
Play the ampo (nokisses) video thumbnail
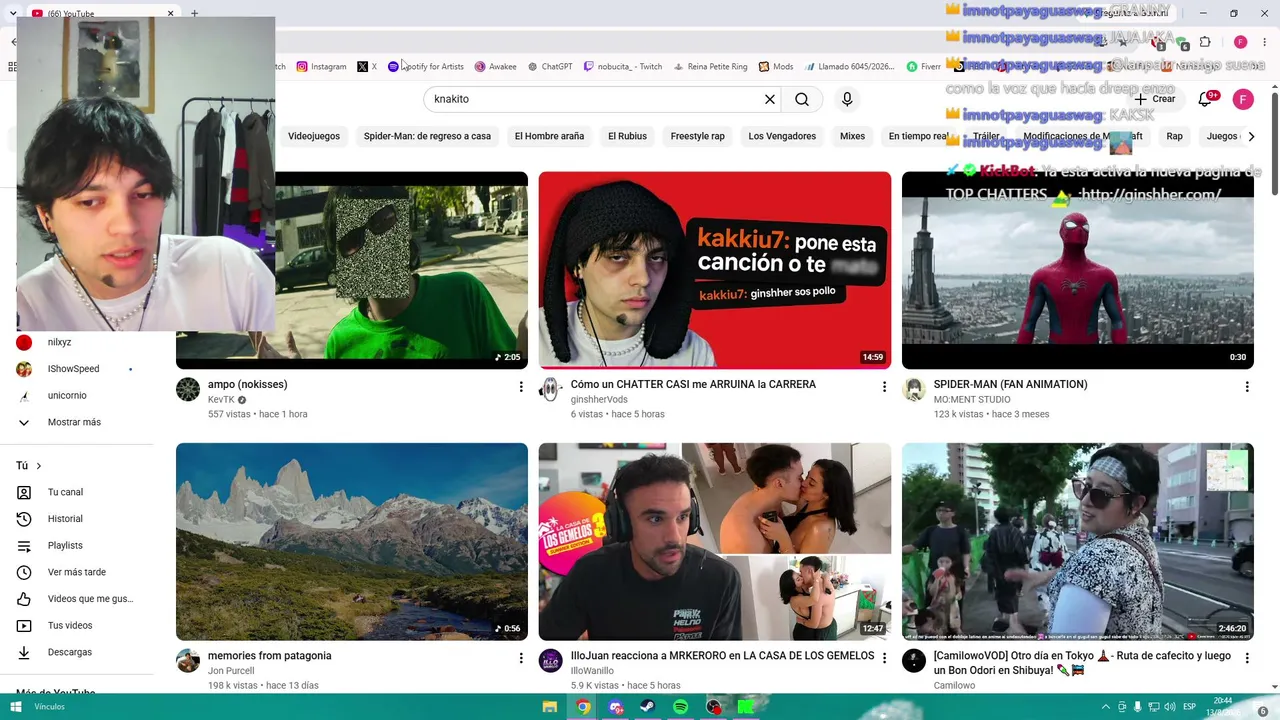tap(352, 270)
